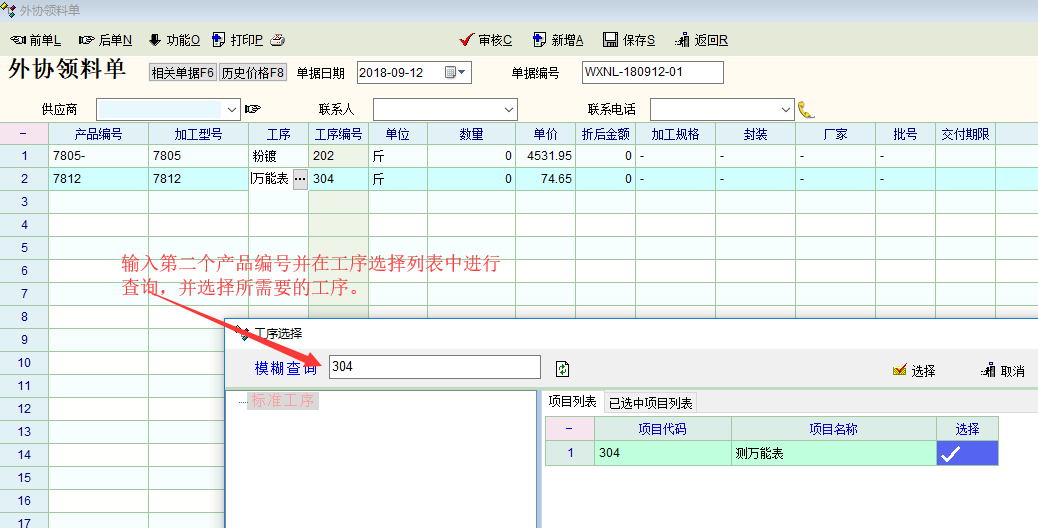Create a new document with 新增
This screenshot has height=528, width=1038.
coord(558,40)
